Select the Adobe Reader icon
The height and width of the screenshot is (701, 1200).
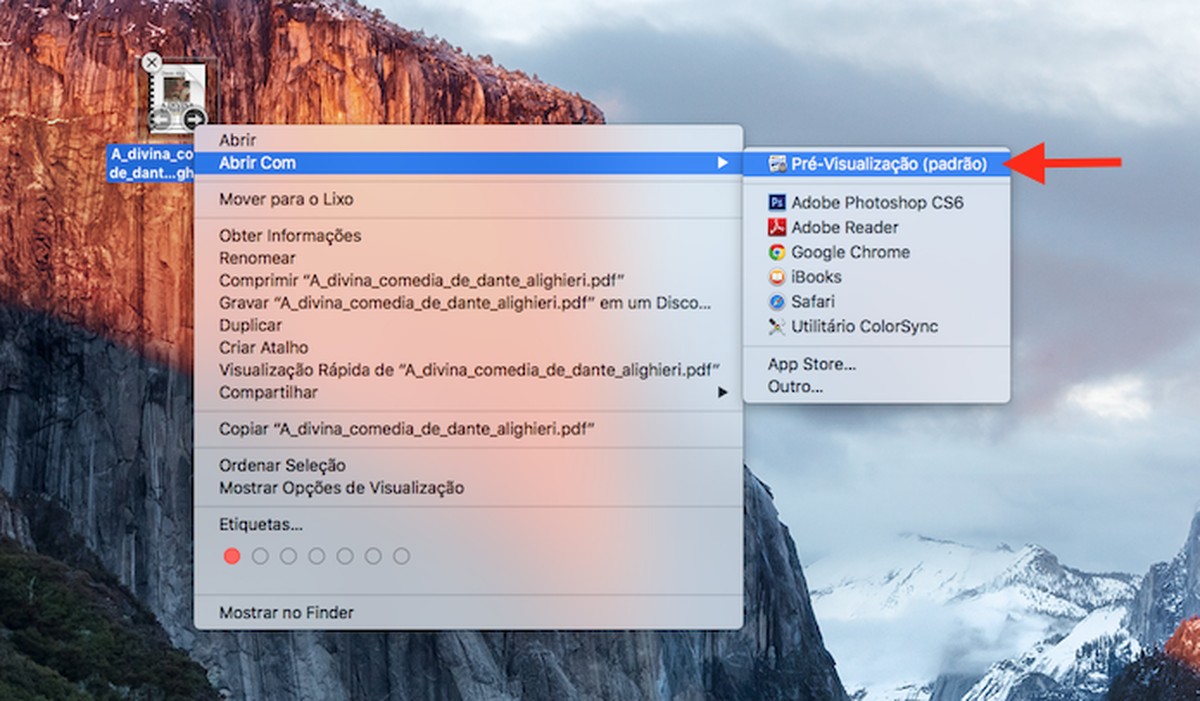coord(779,227)
